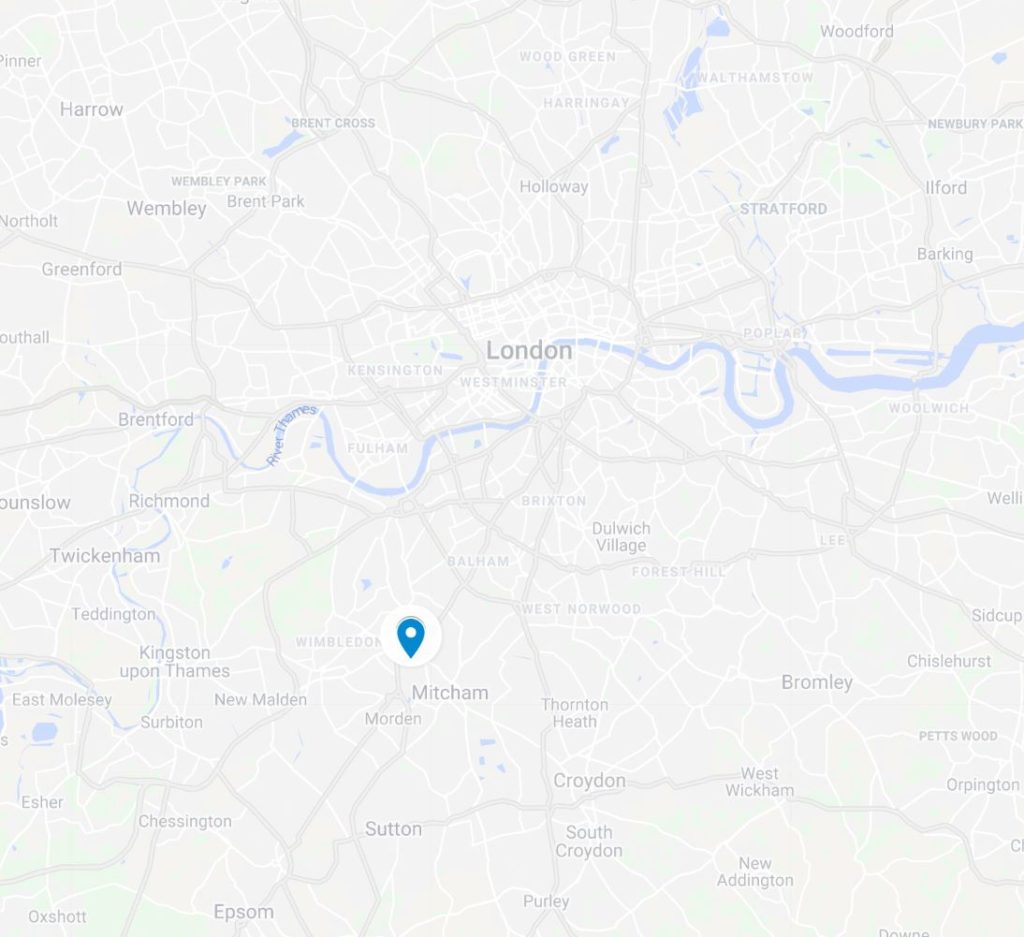Click the Bromley place label

pyautogui.click(x=817, y=682)
